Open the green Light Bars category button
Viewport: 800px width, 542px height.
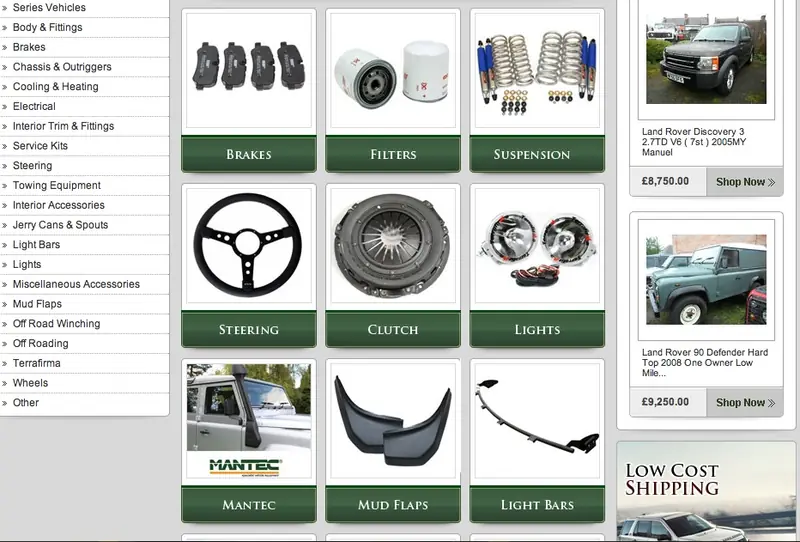click(537, 504)
